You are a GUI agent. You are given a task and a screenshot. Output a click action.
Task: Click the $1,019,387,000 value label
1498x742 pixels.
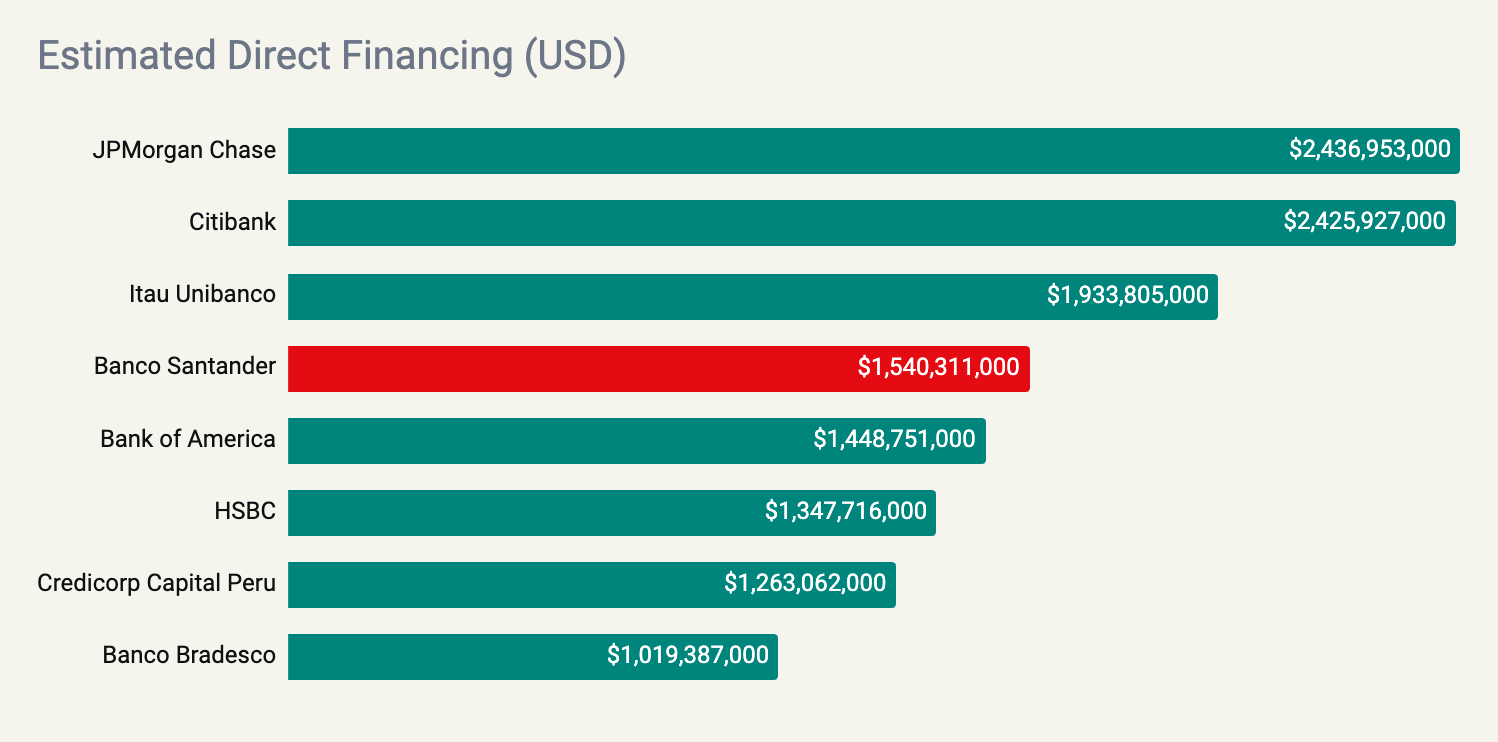coord(688,655)
